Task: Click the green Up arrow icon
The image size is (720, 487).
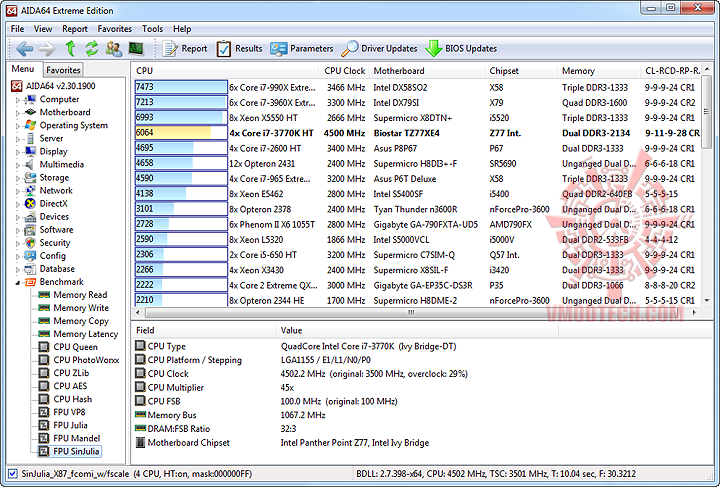Action: [70, 48]
